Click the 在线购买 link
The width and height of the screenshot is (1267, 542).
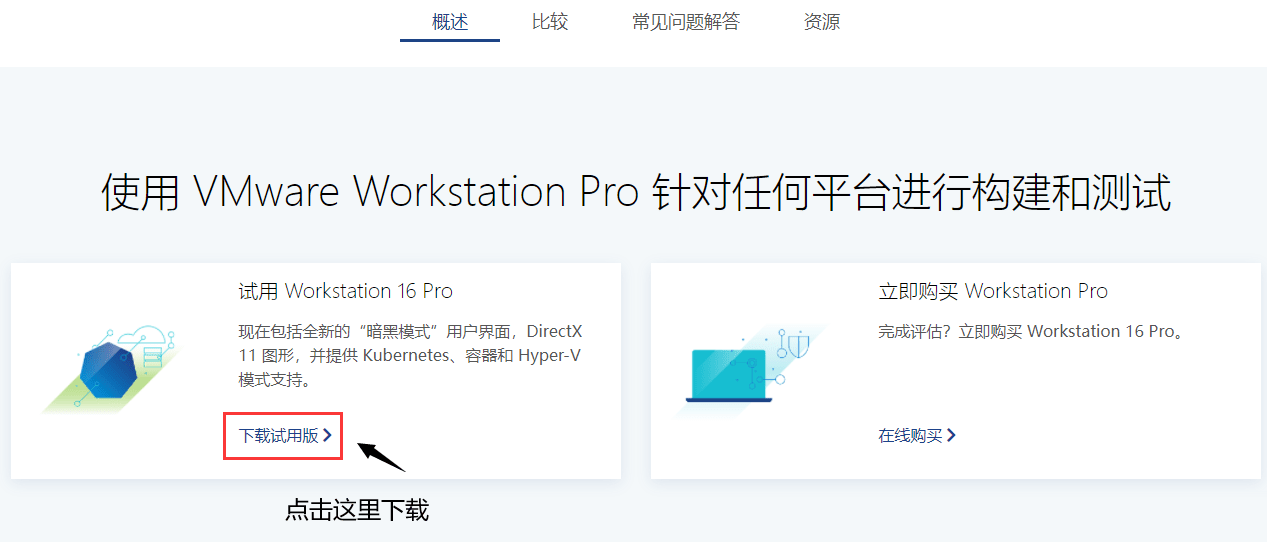(917, 436)
